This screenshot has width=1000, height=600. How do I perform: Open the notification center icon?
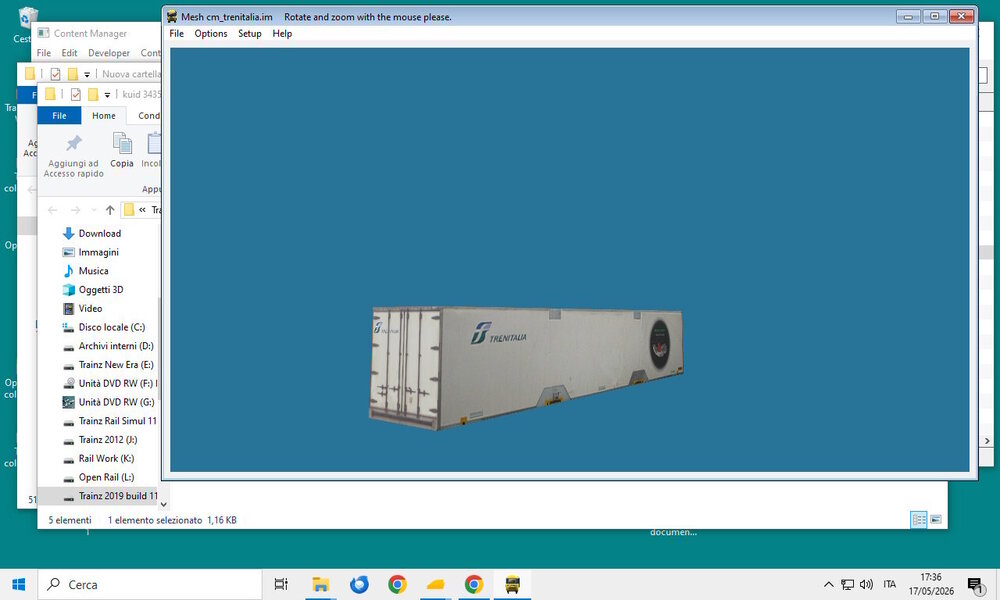tap(974, 585)
